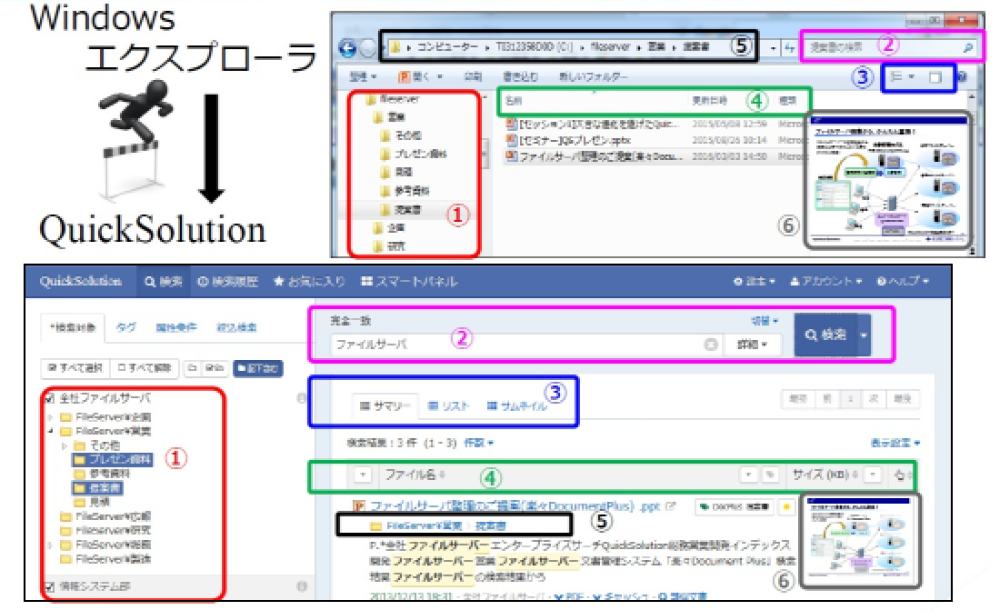Click the yellow star favorite icon on the result
The height and width of the screenshot is (613, 1000).
click(787, 507)
